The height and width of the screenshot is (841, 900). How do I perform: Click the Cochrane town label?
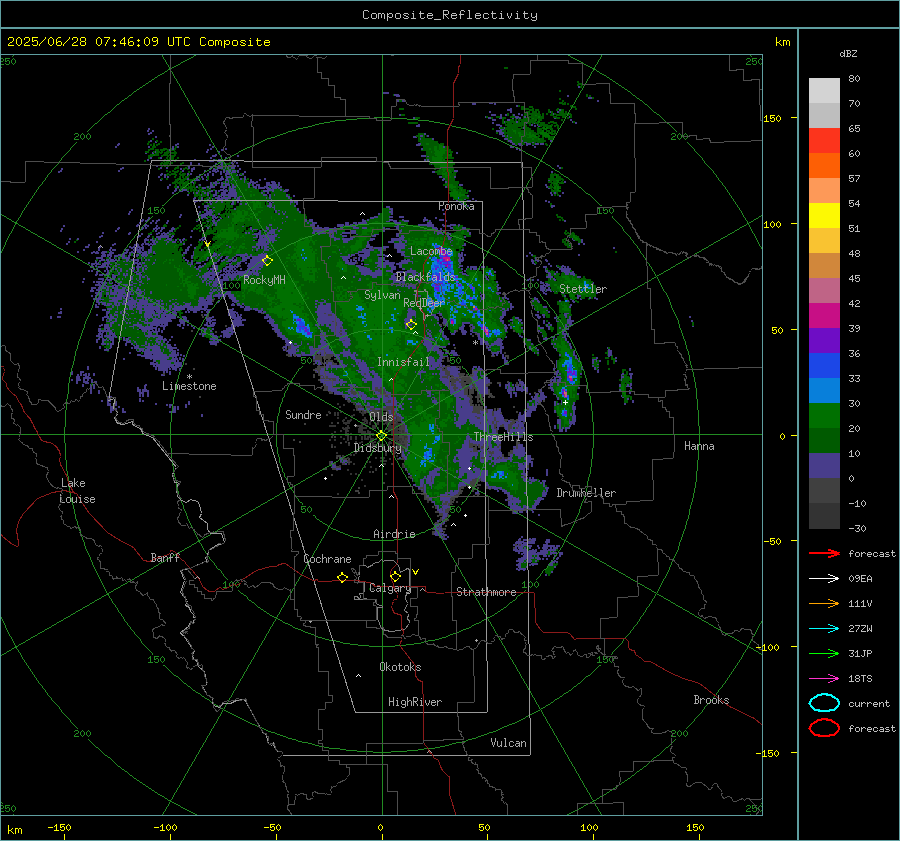(327, 559)
